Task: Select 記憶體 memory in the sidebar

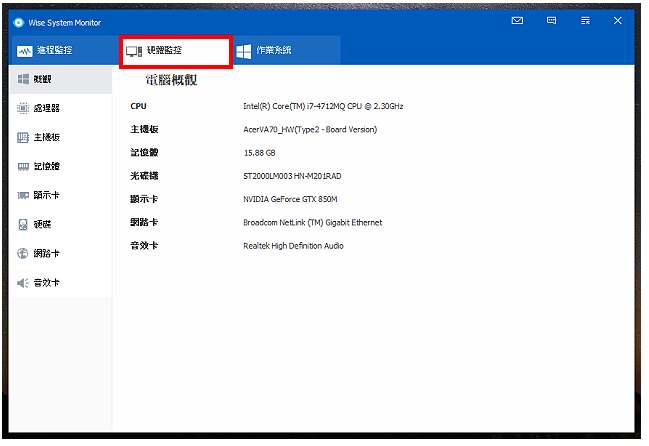Action: pos(60,166)
